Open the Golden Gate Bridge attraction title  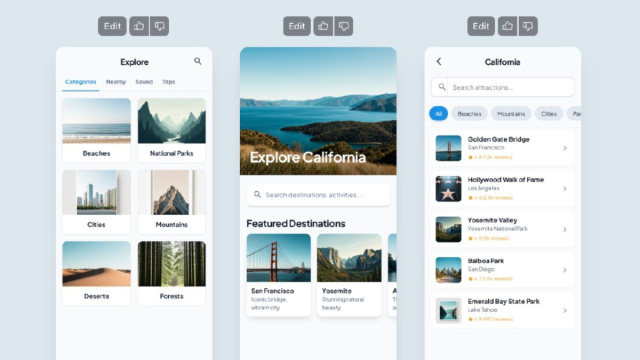[498, 139]
